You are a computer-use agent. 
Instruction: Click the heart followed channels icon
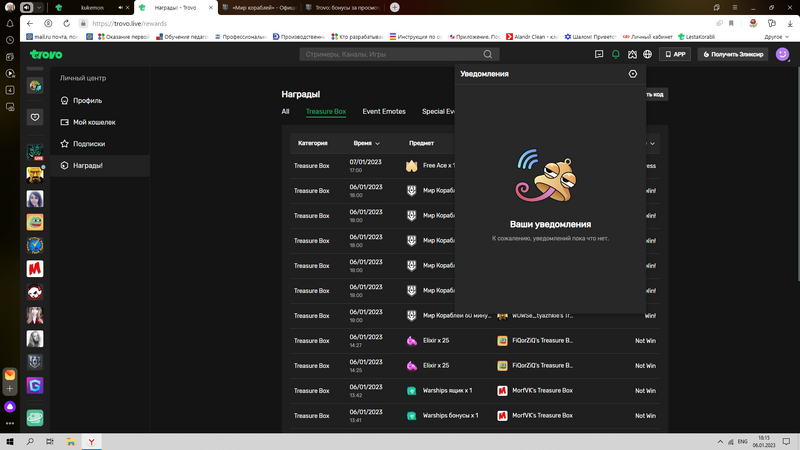[x=35, y=116]
